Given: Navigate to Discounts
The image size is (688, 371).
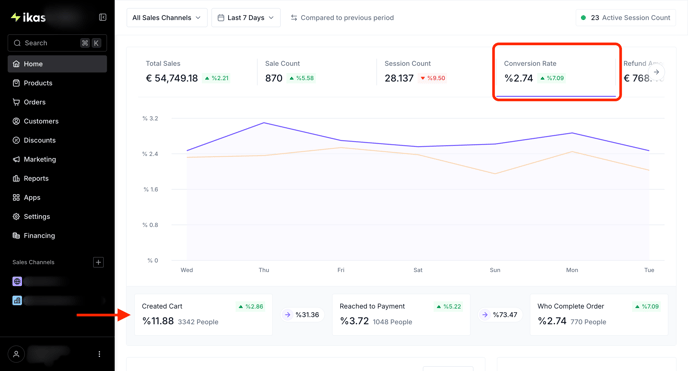Looking at the screenshot, I should tap(57, 140).
